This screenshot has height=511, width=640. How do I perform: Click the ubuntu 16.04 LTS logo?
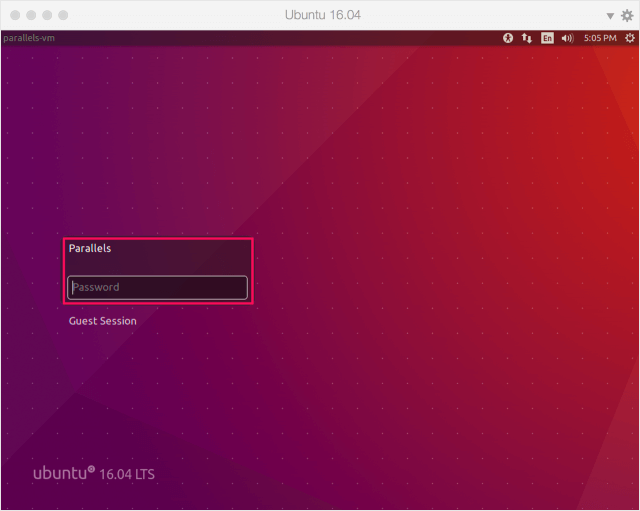94,473
